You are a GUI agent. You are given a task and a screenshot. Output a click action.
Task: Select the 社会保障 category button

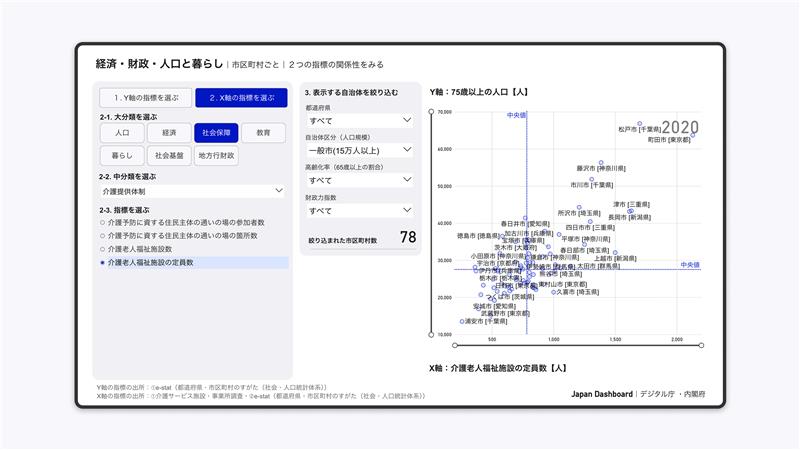216,133
